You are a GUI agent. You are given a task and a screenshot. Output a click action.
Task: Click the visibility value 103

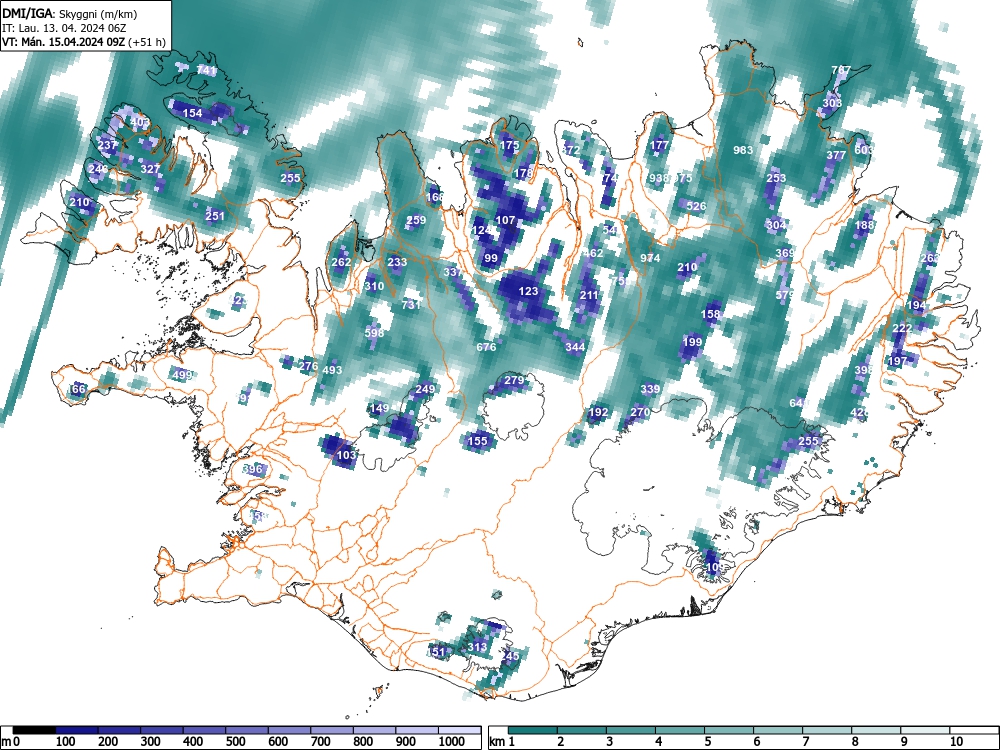click(x=346, y=455)
